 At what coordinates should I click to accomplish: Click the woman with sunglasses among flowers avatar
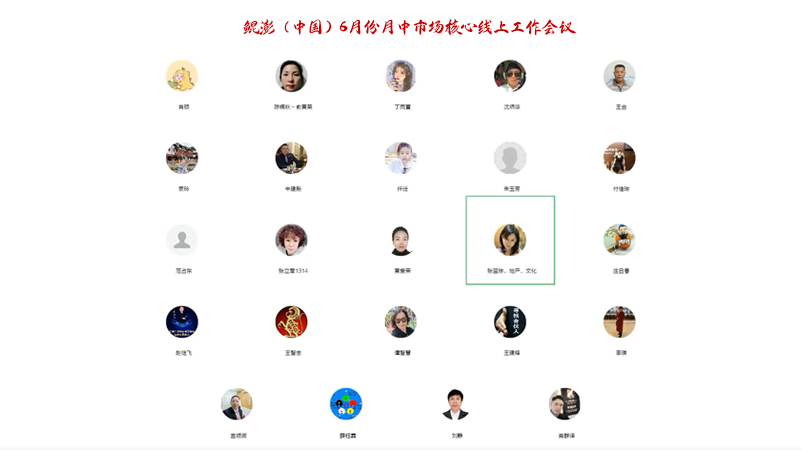(401, 322)
